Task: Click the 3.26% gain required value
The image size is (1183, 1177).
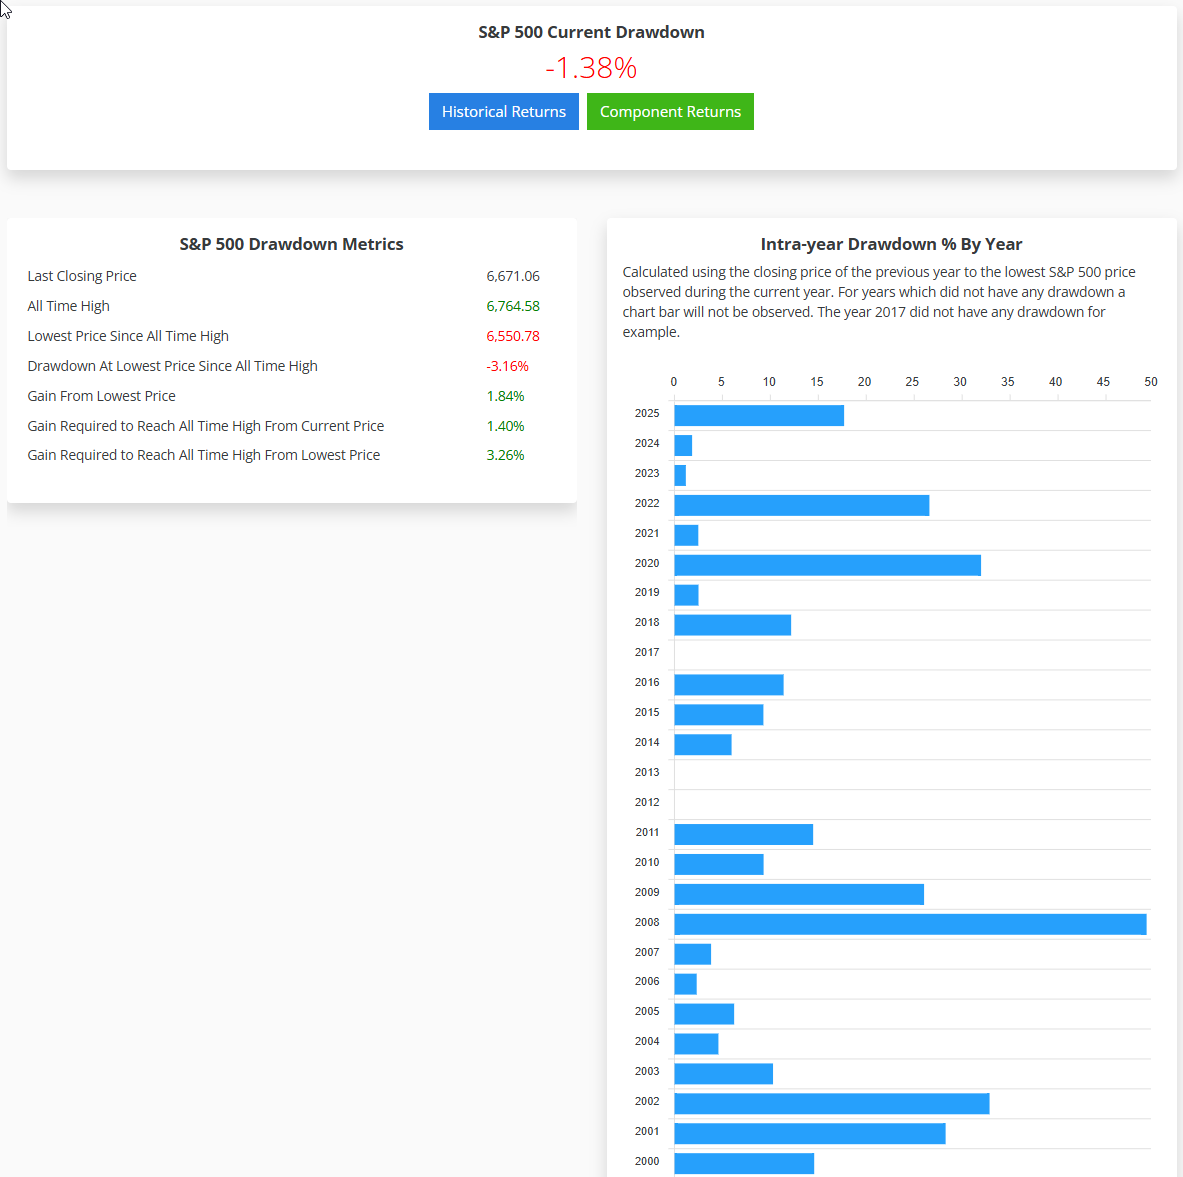Action: [505, 455]
